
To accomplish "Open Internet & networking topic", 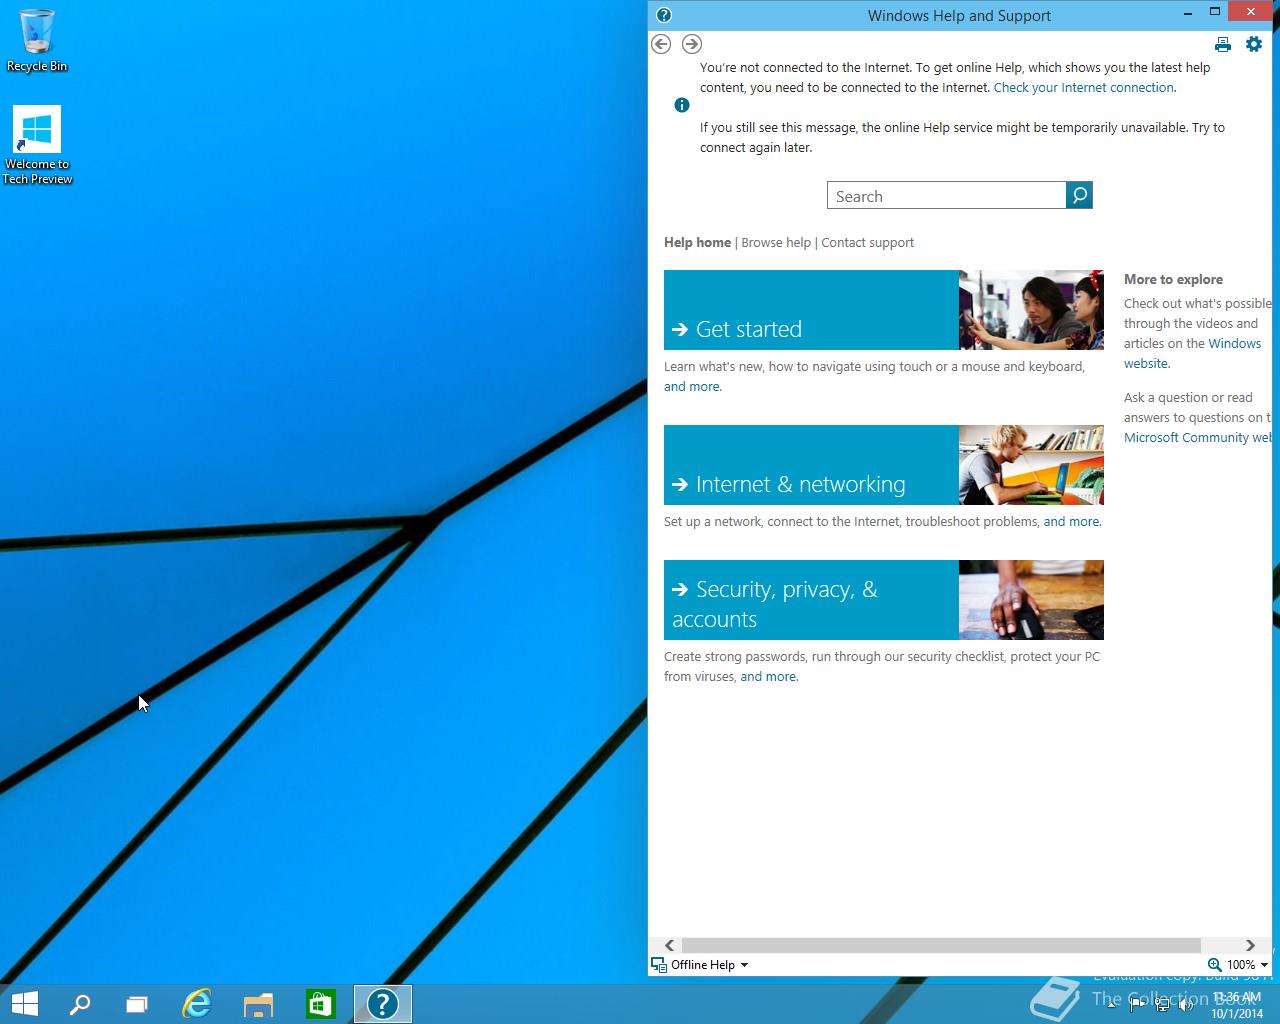I will pos(811,465).
